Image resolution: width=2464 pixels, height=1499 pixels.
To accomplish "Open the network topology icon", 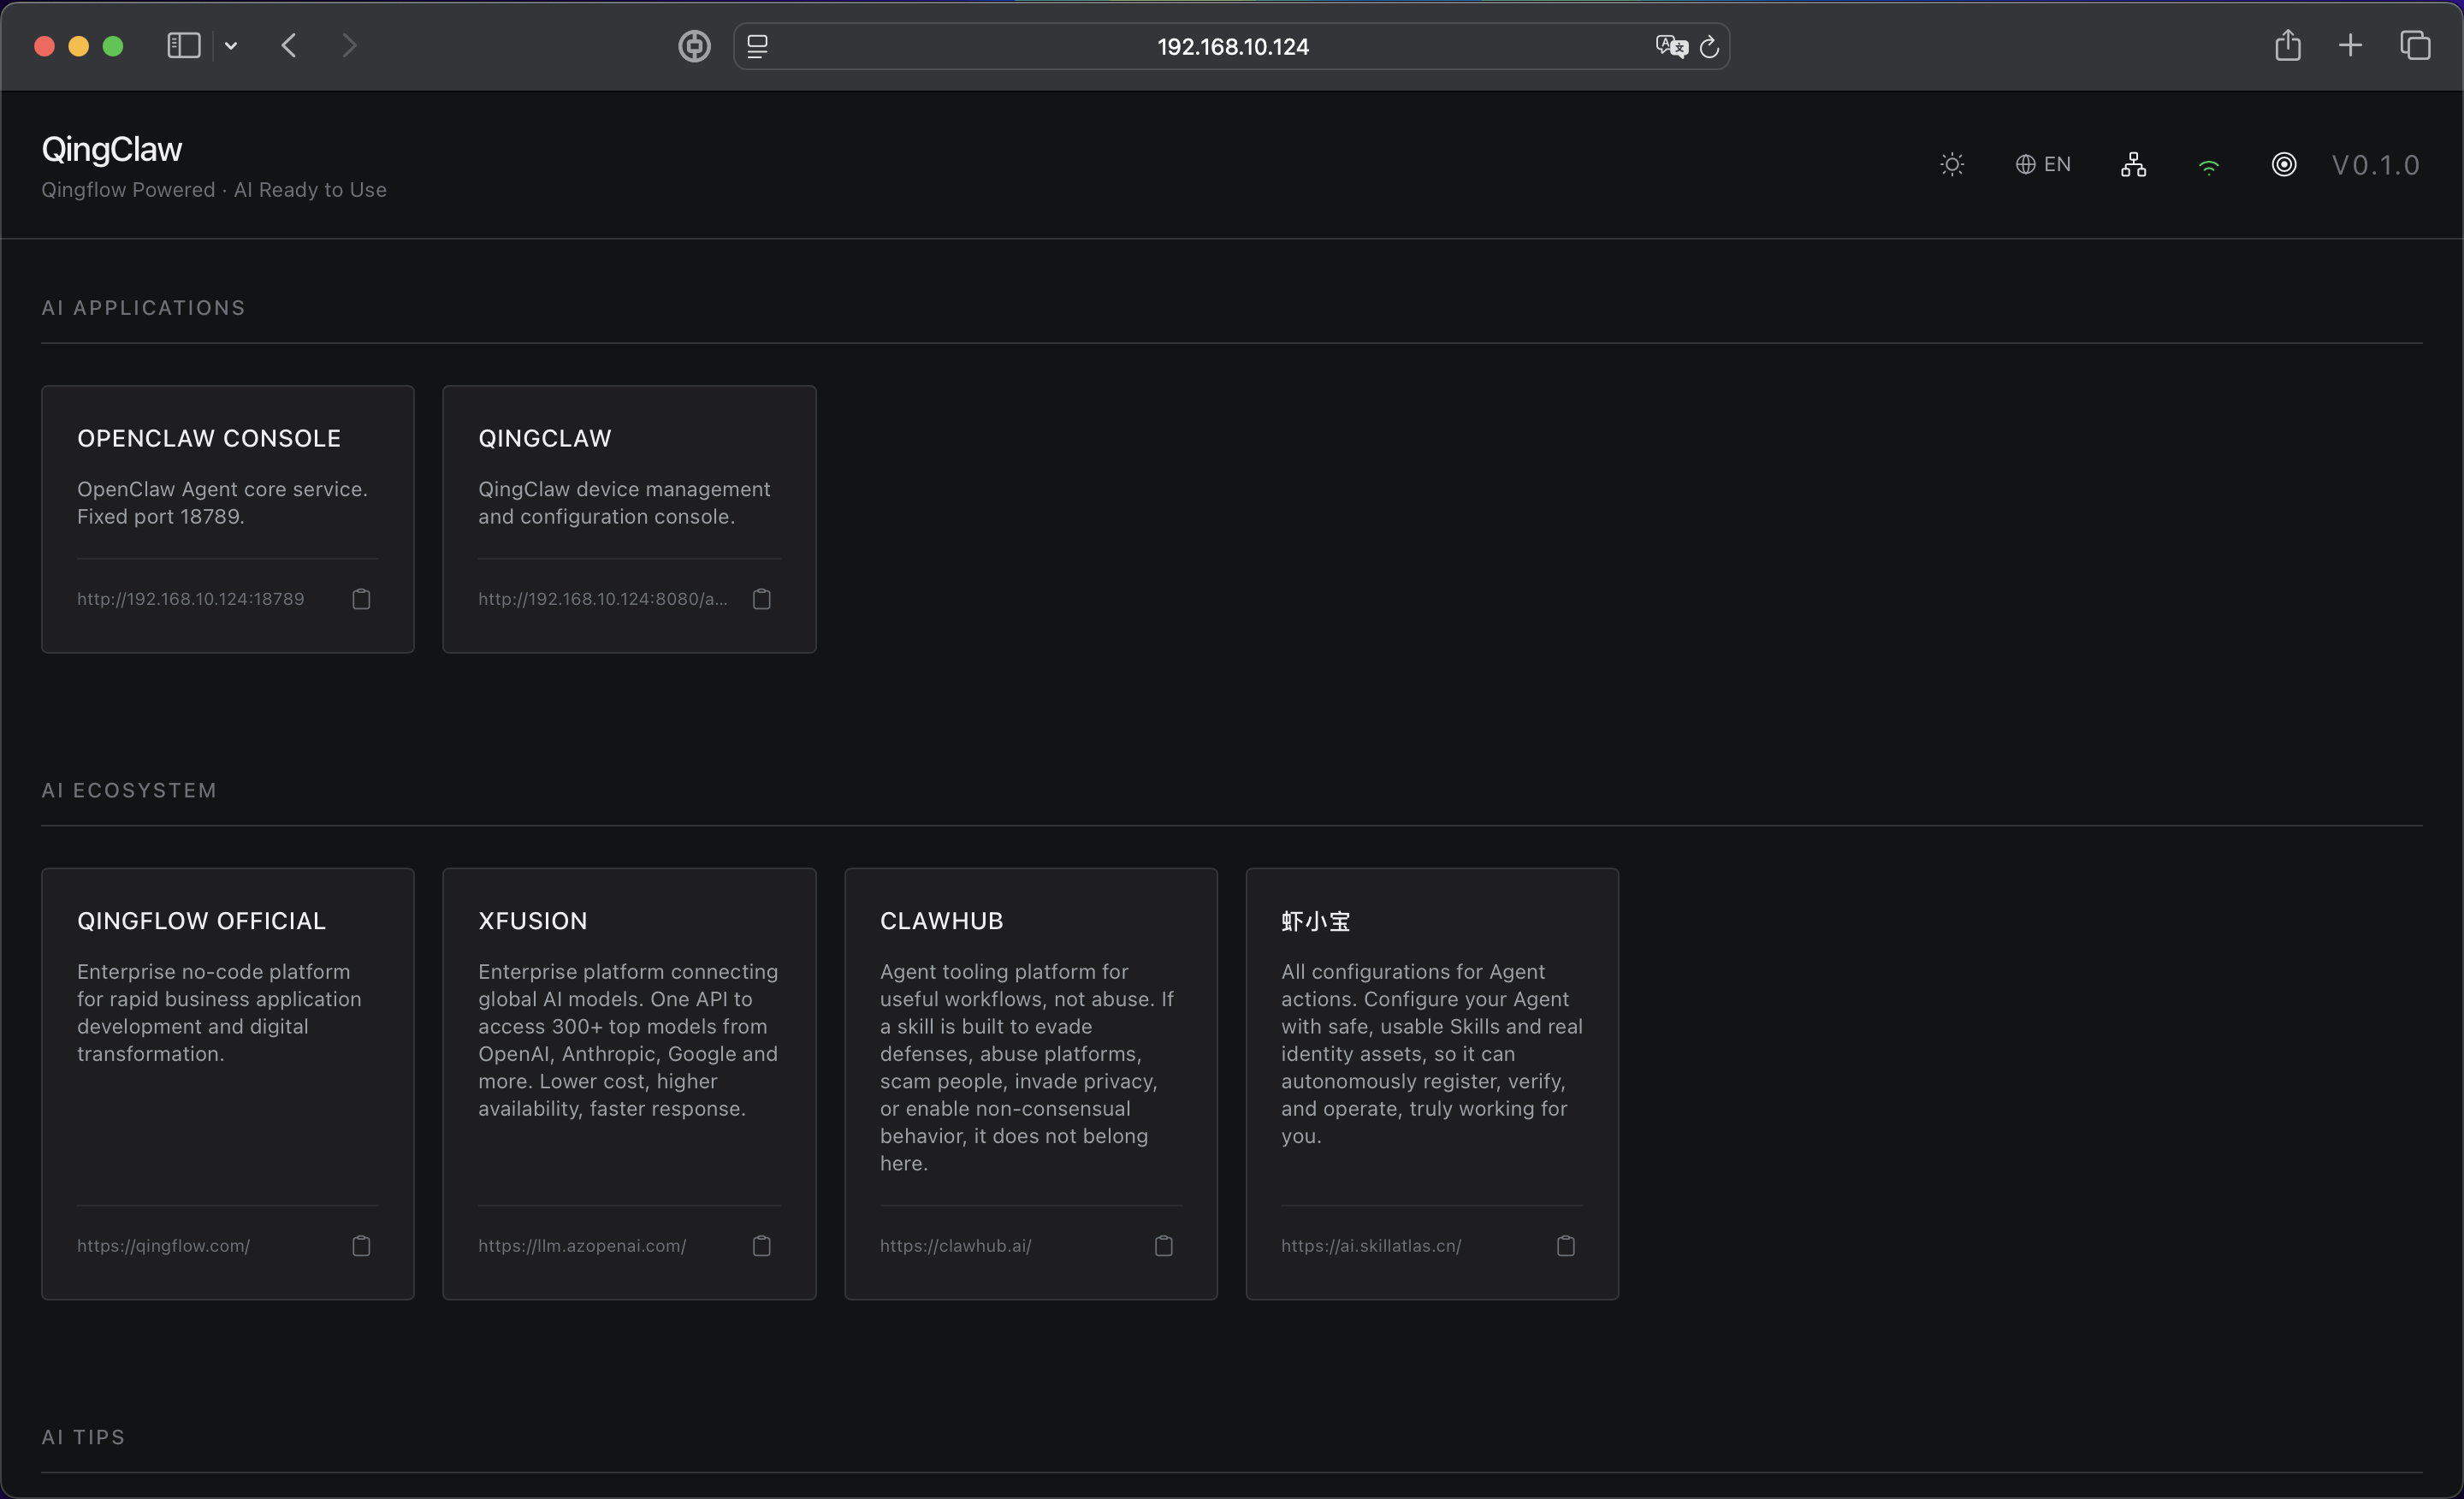I will pos(2133,165).
